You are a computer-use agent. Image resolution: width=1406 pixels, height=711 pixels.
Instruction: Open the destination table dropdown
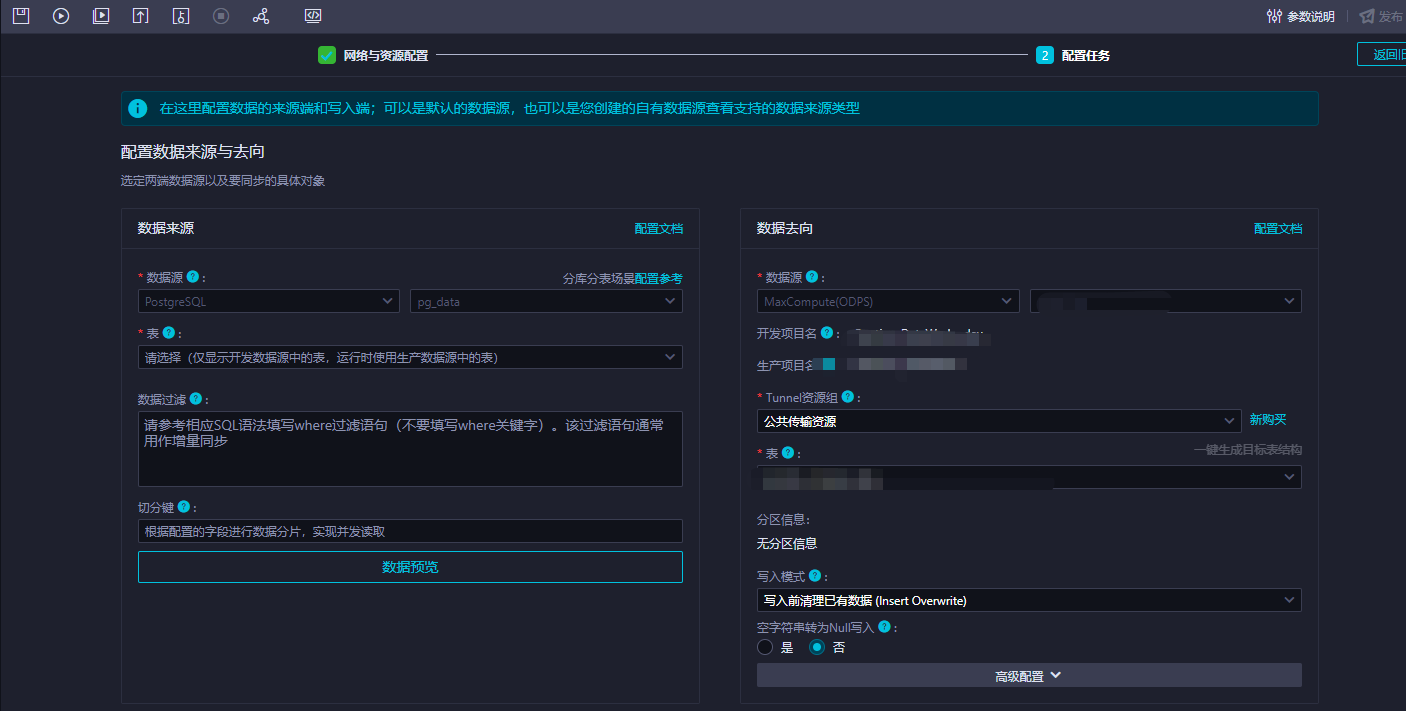click(x=1029, y=477)
